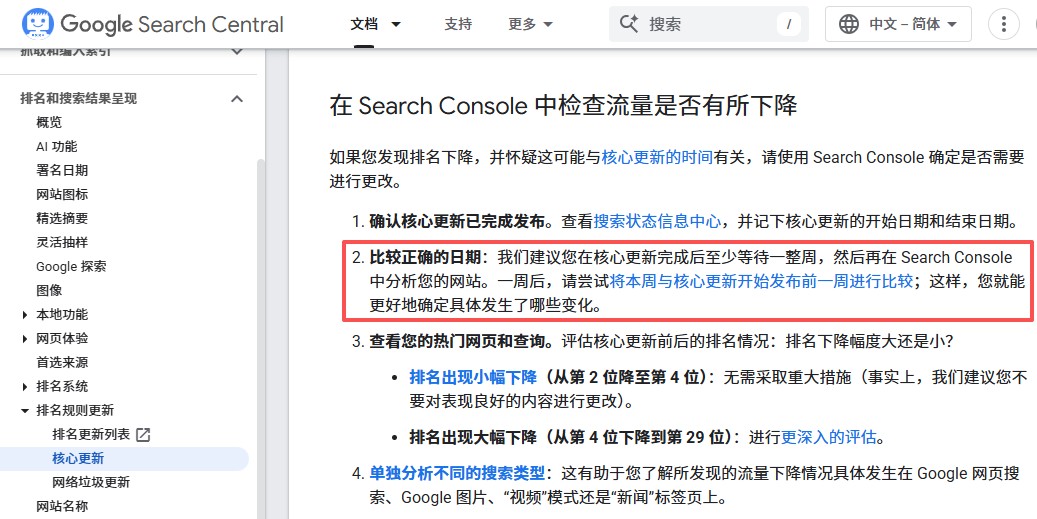Click the sparkle search icon
This screenshot has height=519, width=1037.
(629, 24)
